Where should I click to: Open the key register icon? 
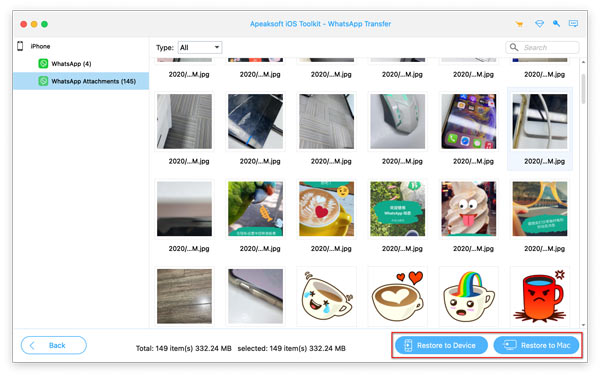point(556,24)
